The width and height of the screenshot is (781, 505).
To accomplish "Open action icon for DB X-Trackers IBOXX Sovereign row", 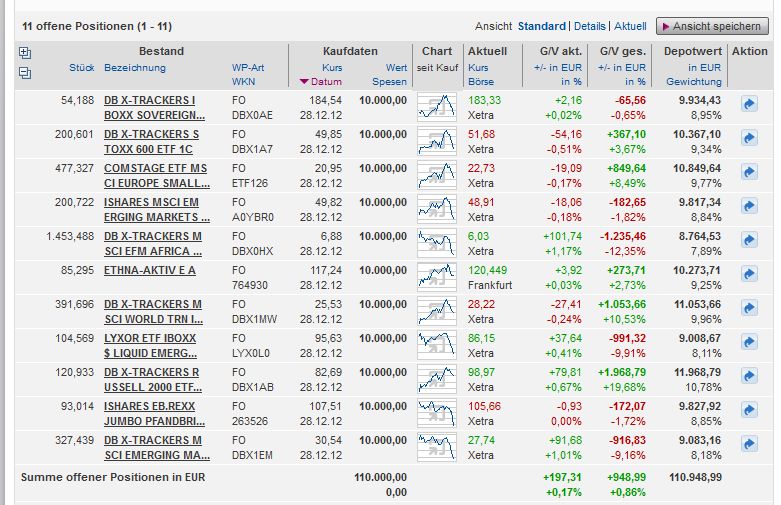I will pyautogui.click(x=749, y=105).
